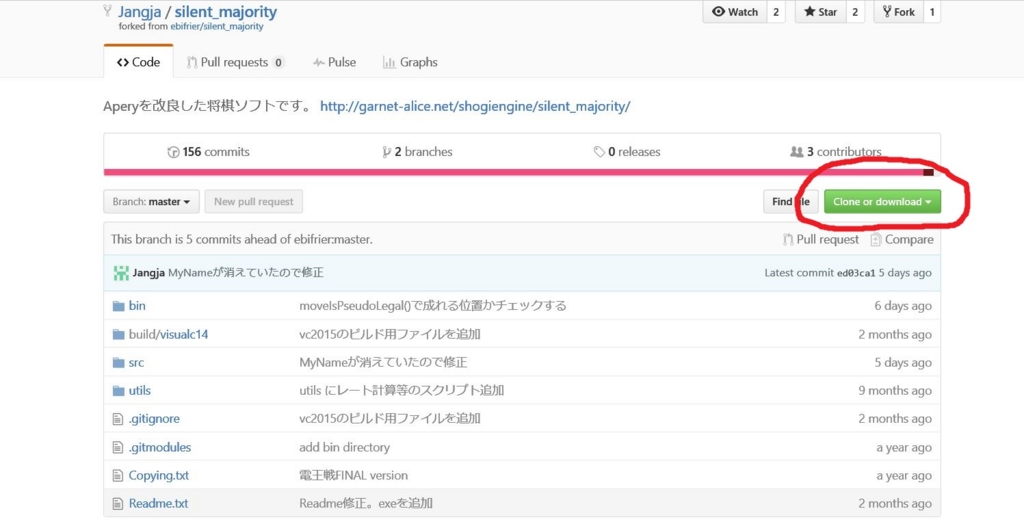Expand the Clone or download dropdown
Viewport: 1024px width, 524px height.
(882, 201)
